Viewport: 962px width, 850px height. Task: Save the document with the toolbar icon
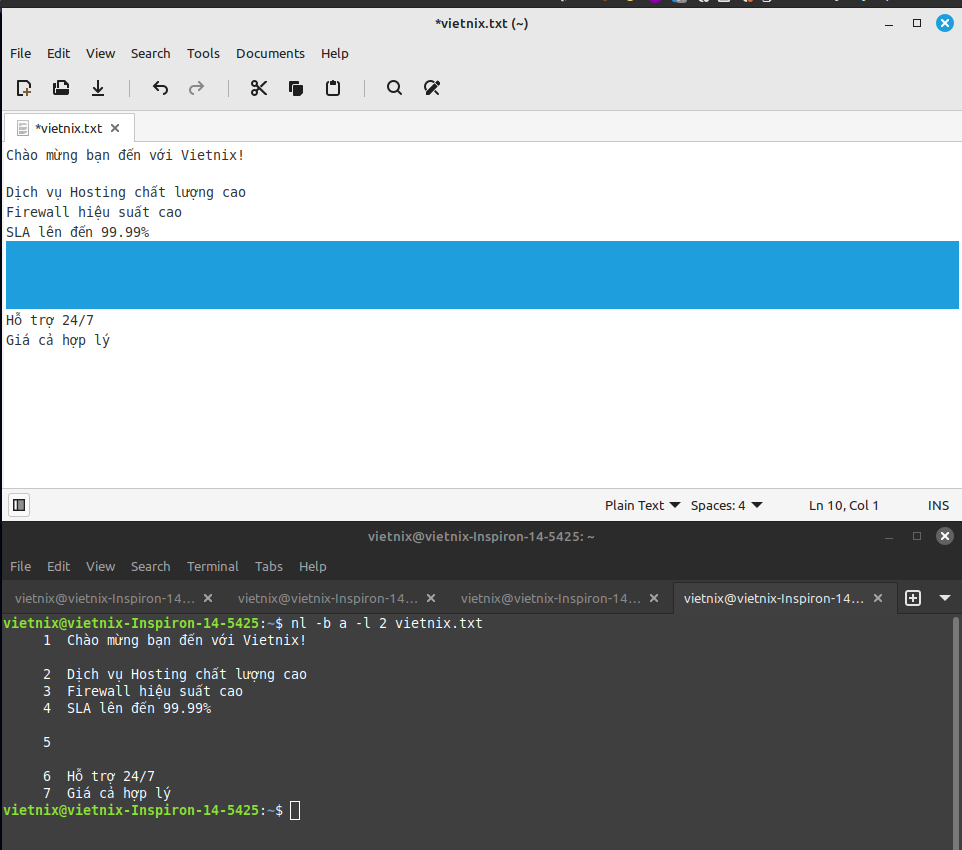(98, 88)
